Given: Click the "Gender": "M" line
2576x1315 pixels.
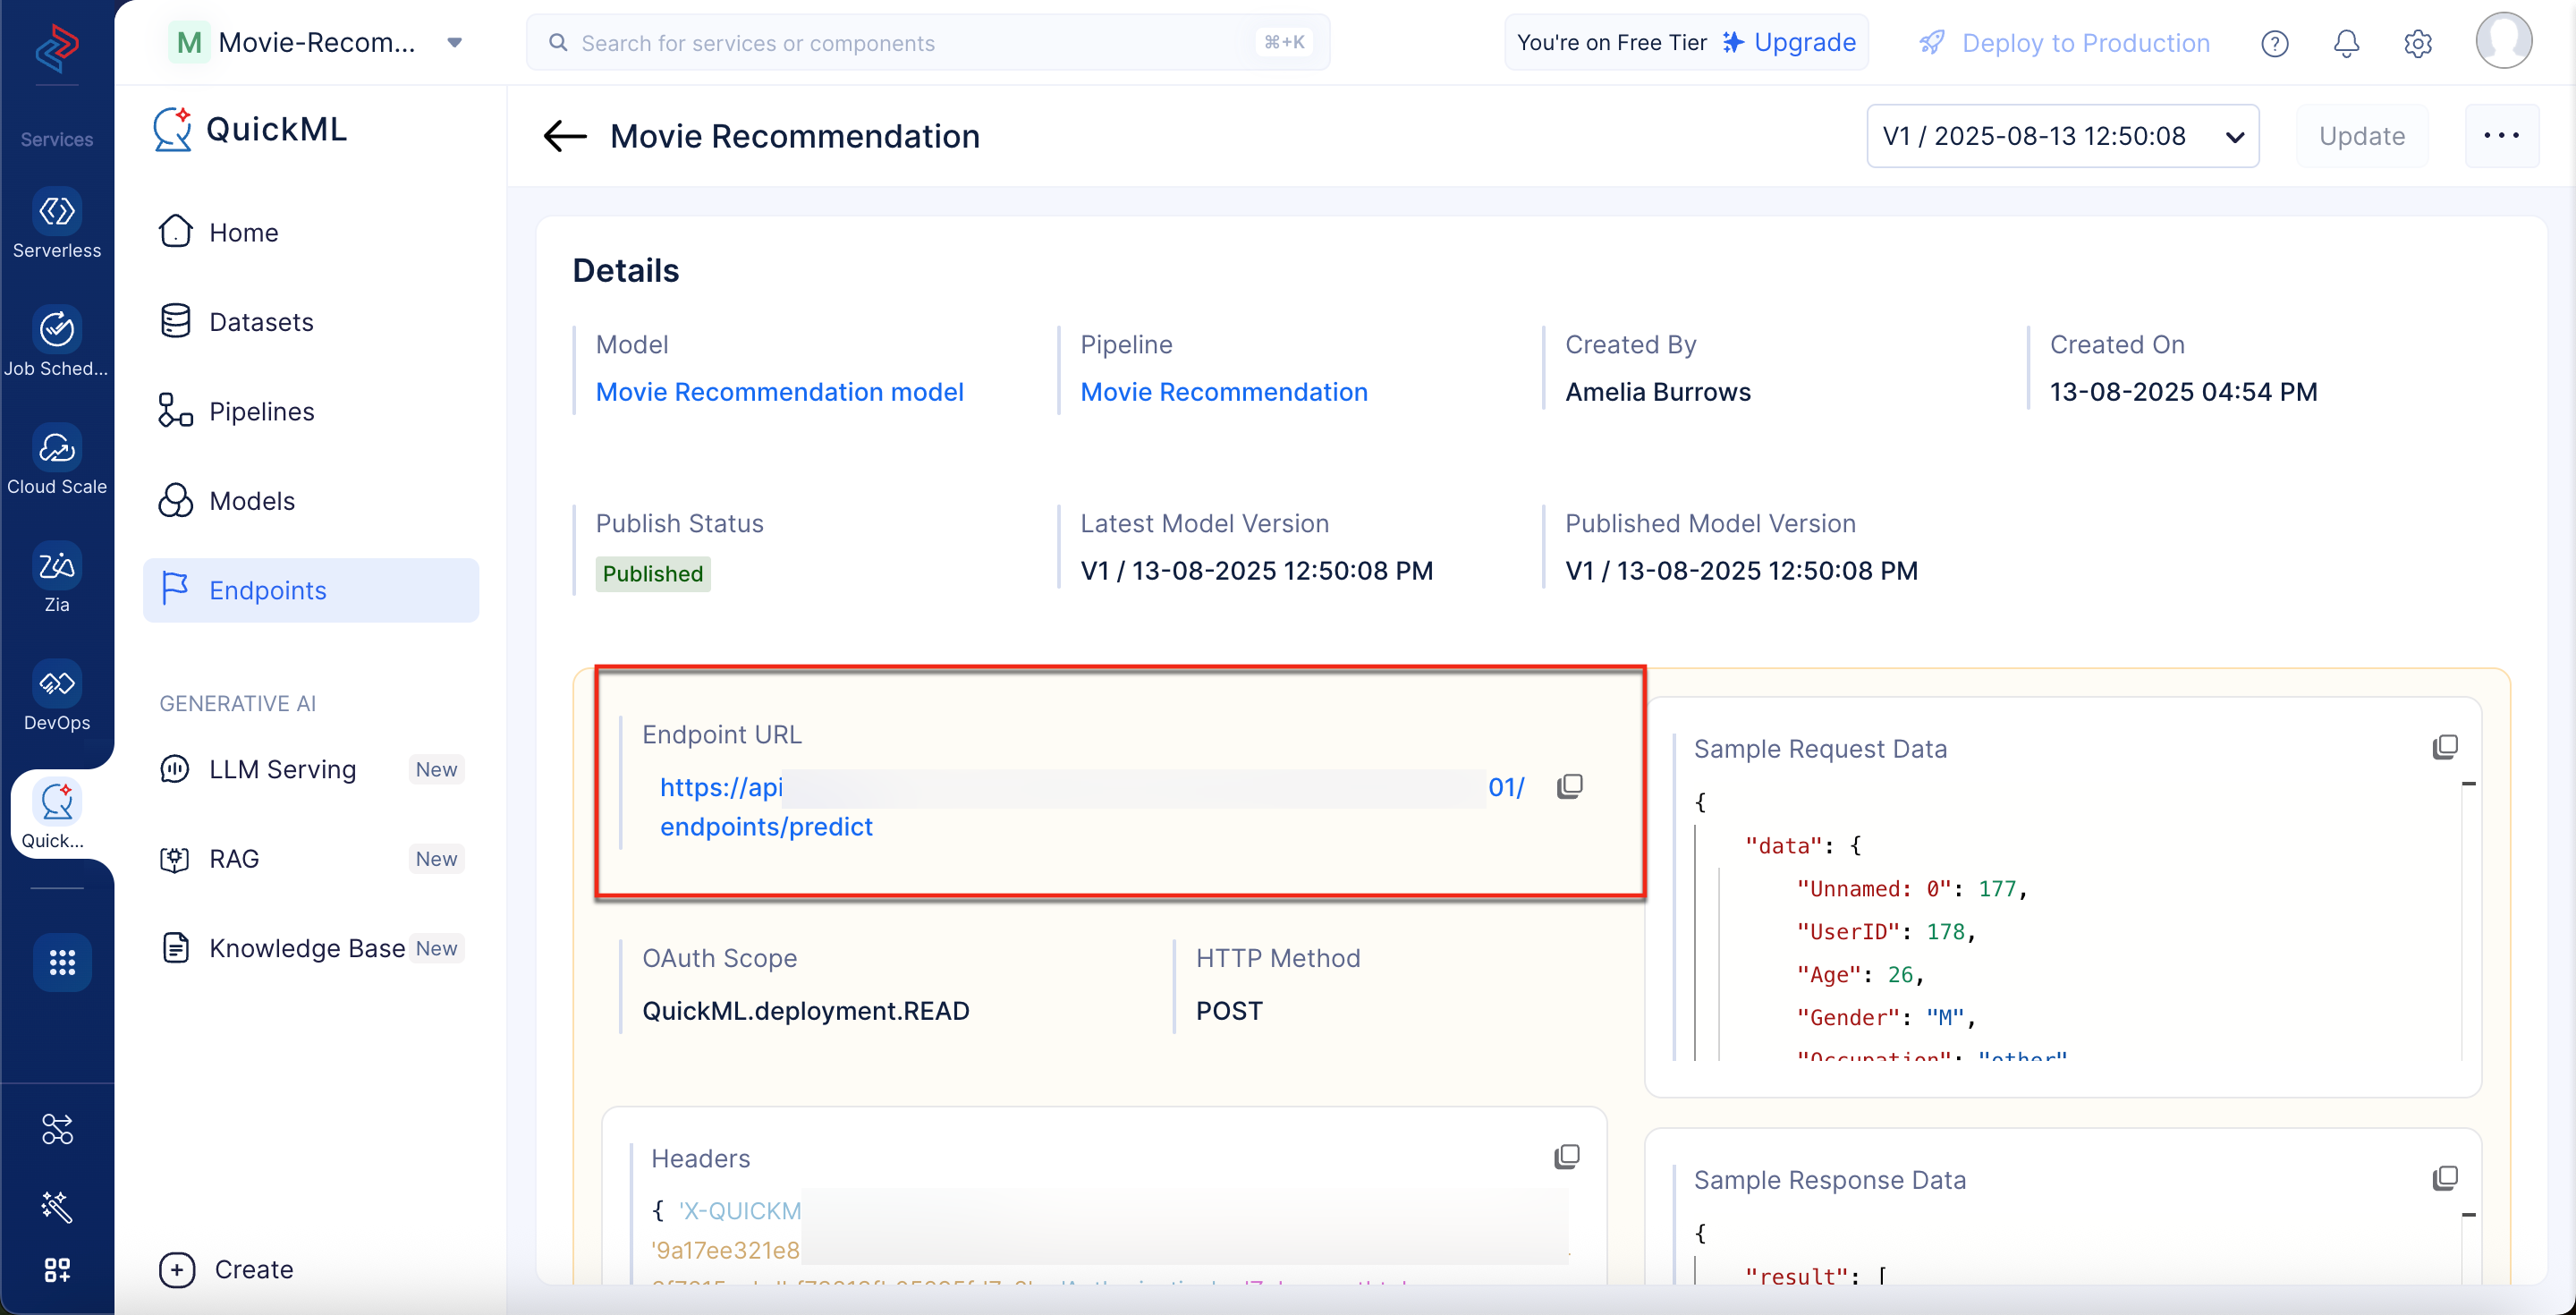Looking at the screenshot, I should pos(1886,1018).
